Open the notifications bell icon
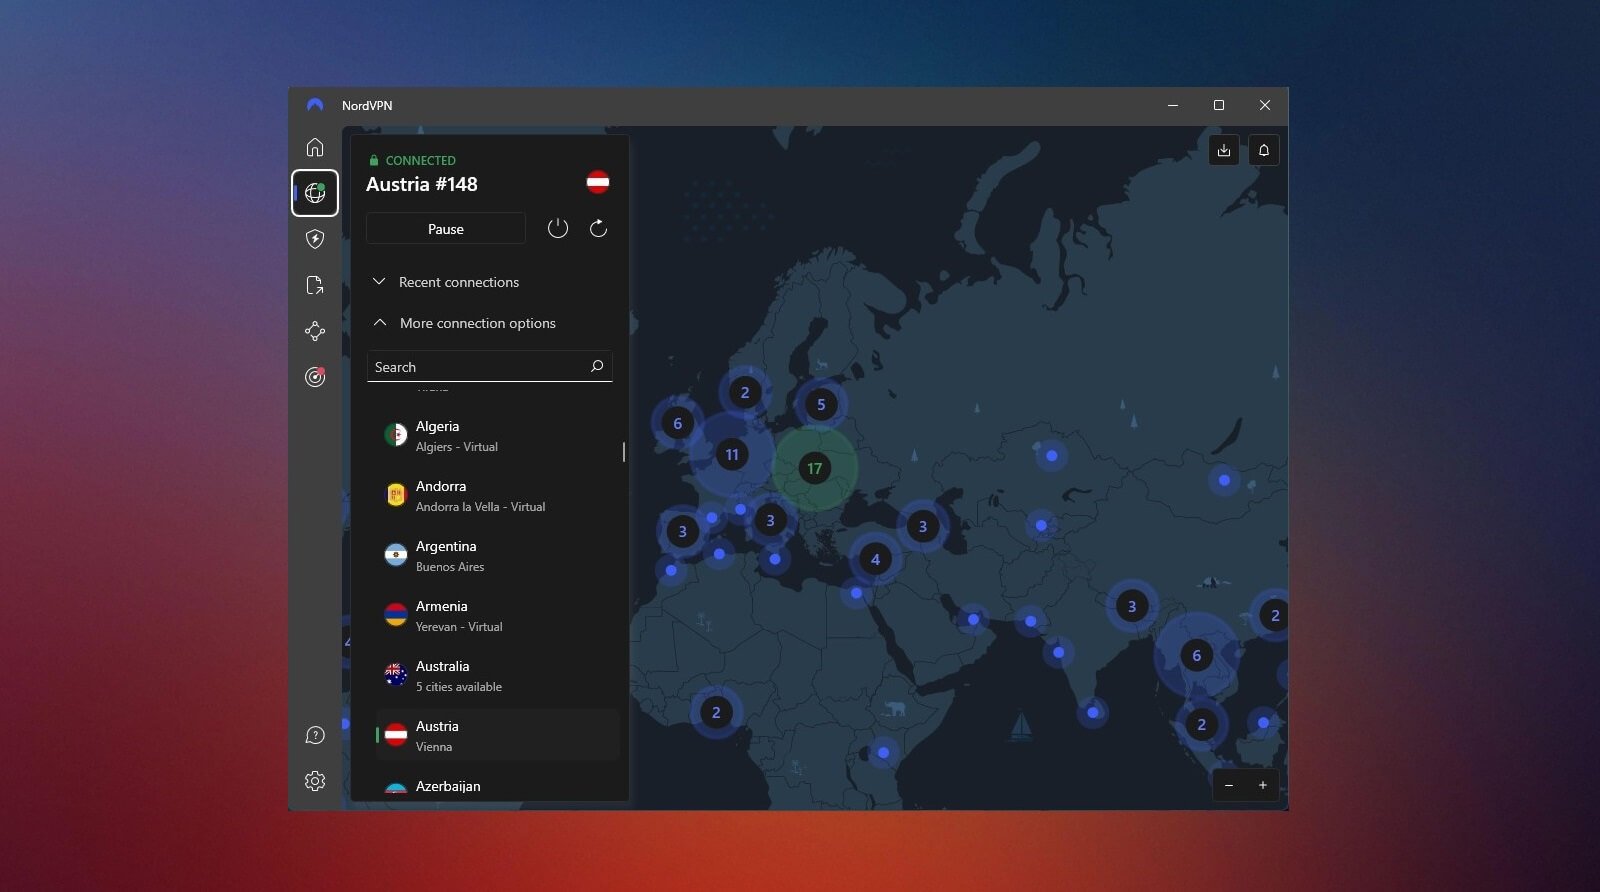Image resolution: width=1600 pixels, height=892 pixels. (x=1264, y=150)
